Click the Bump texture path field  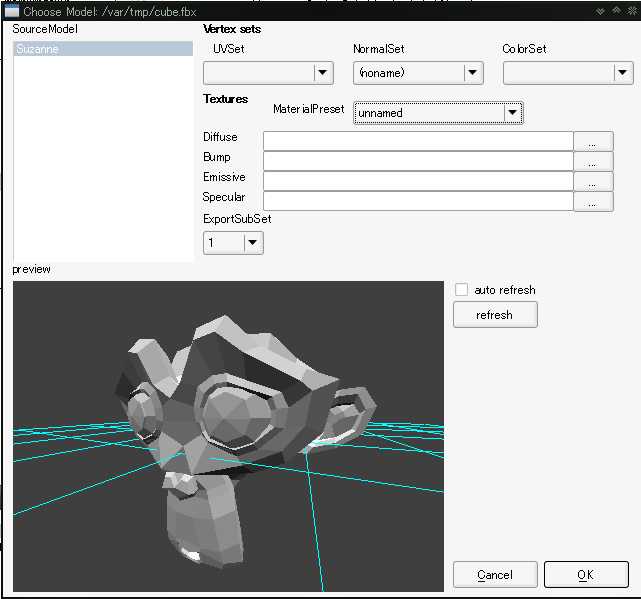click(418, 161)
